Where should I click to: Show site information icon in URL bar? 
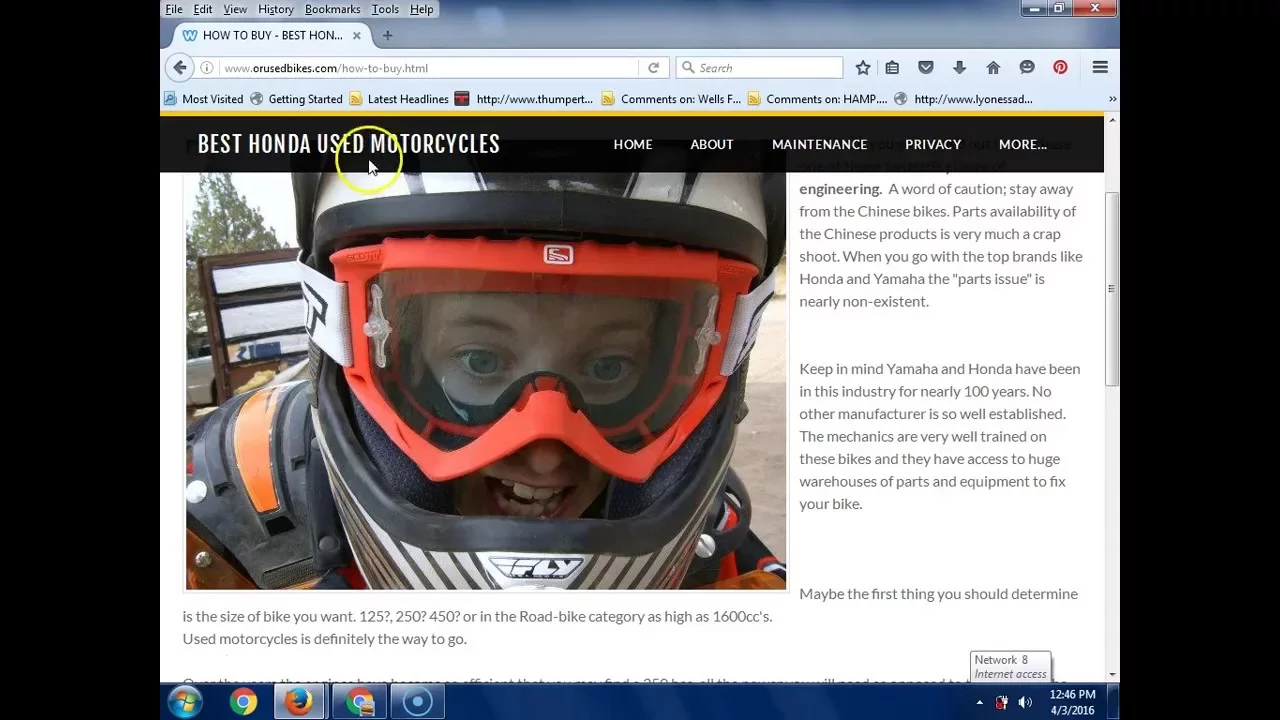click(x=206, y=68)
